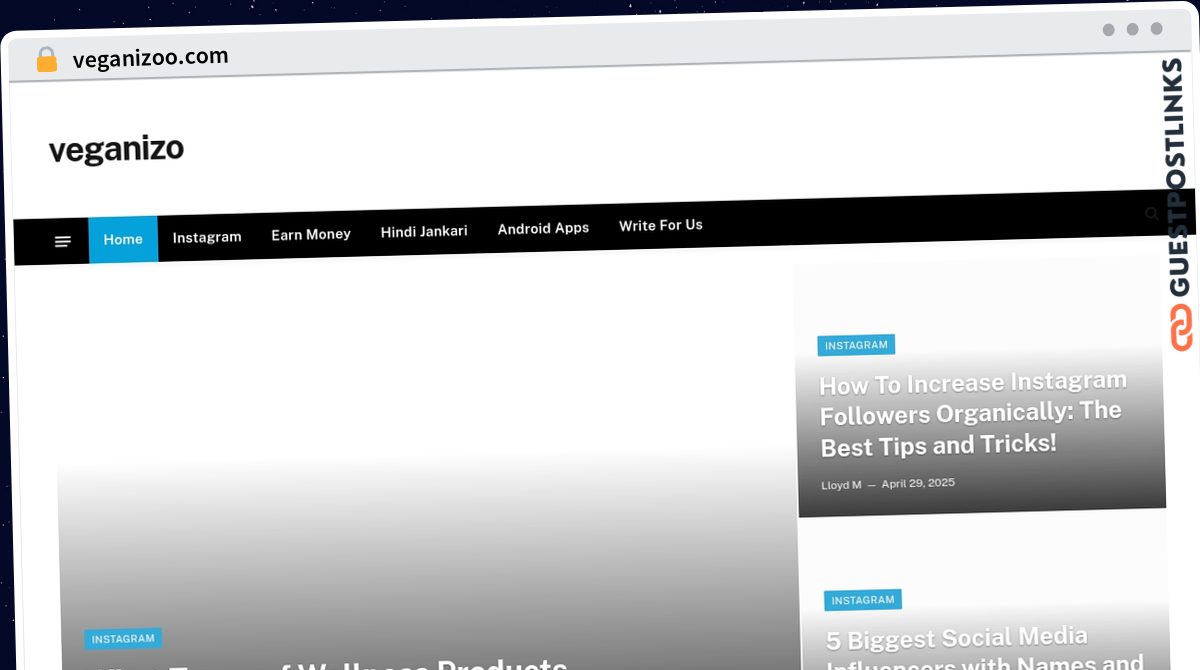Image resolution: width=1200 pixels, height=670 pixels.
Task: Open '5 Biggest Social Media Influencers' article
Action: click(x=985, y=648)
